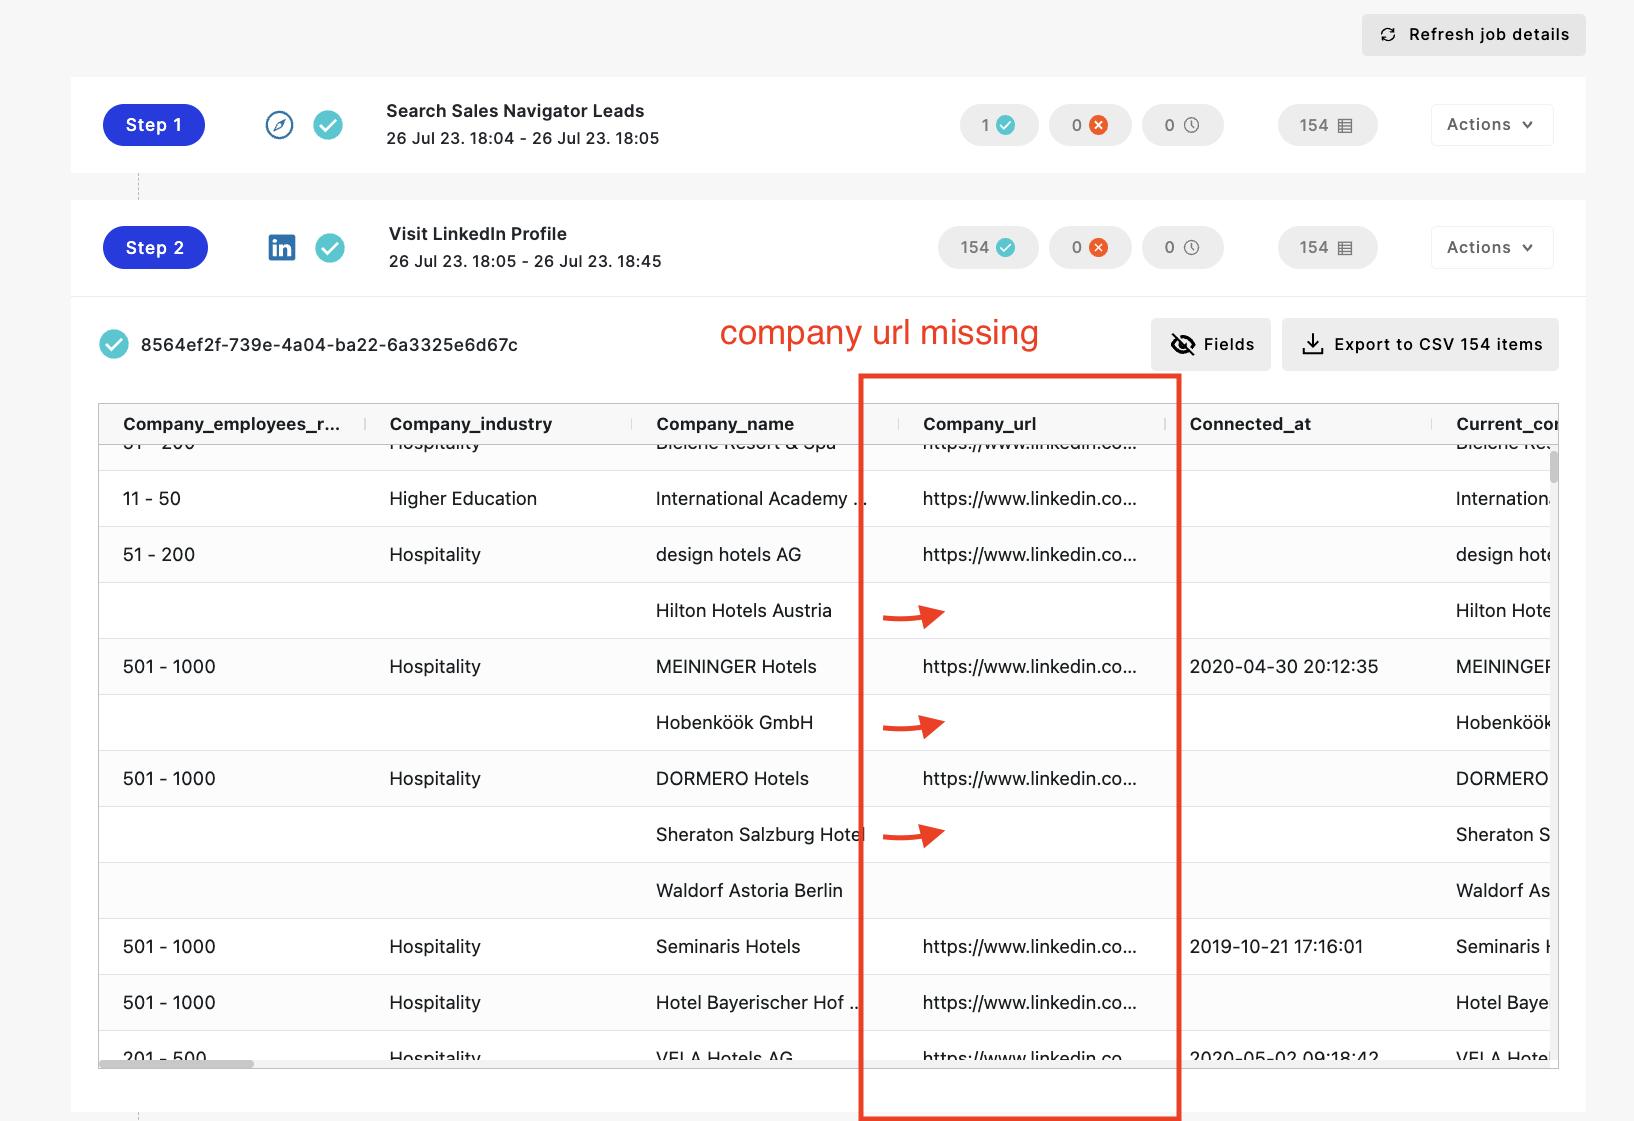Click the Refresh job details button text
Image resolution: width=1634 pixels, height=1121 pixels.
click(x=1489, y=35)
